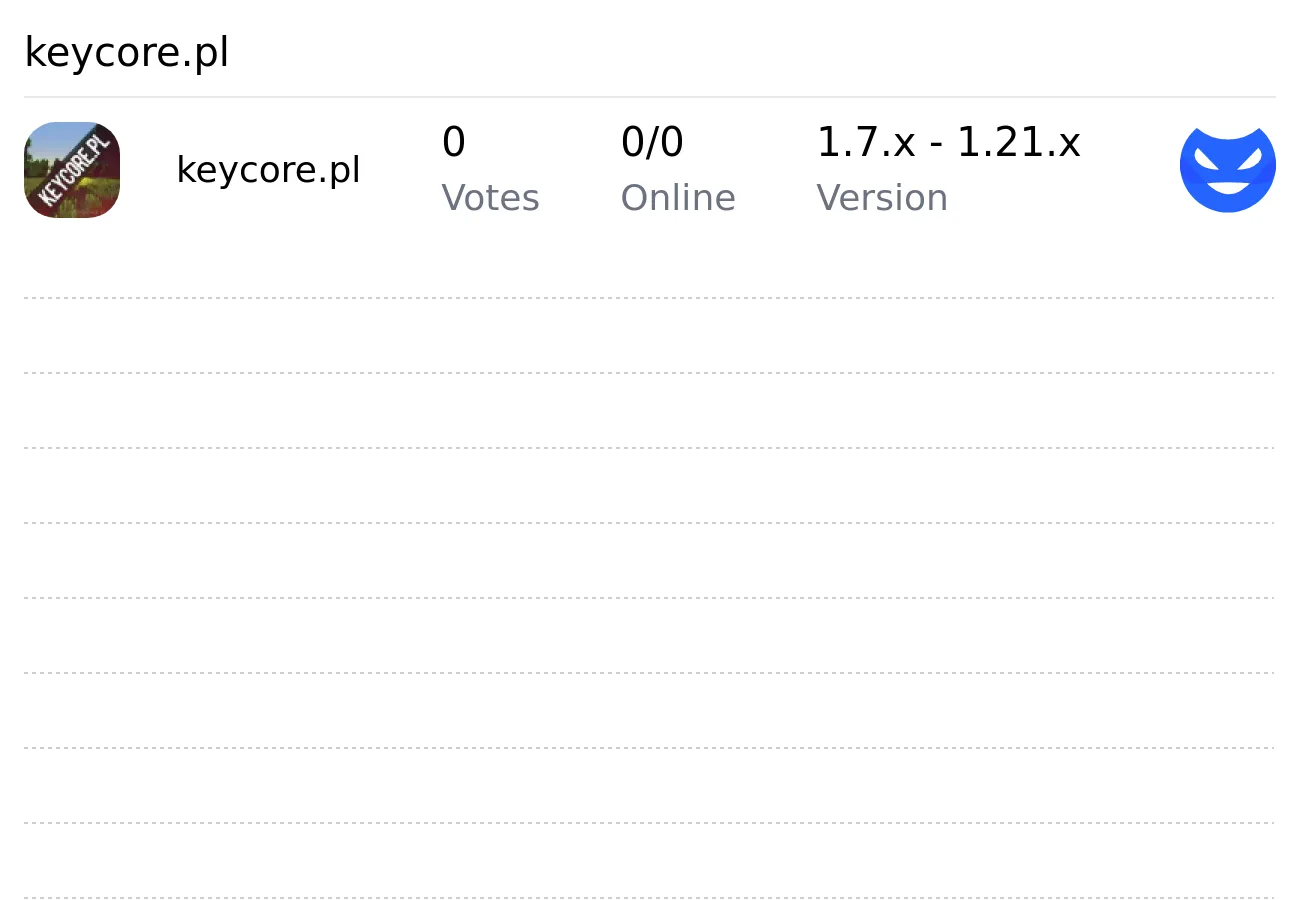The image size is (1300, 900).
Task: Click the last dashed separator line
Action: [x=650, y=898]
